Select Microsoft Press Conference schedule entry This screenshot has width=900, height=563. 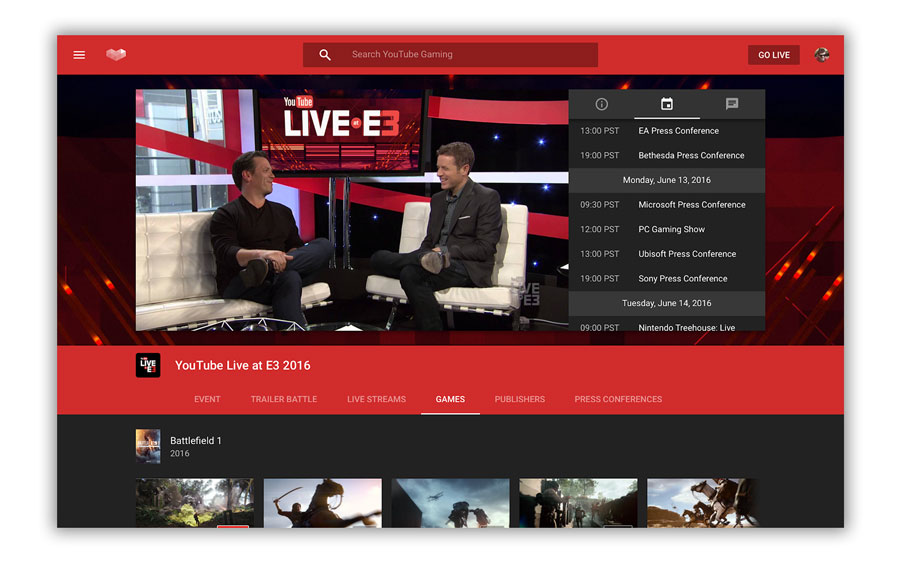click(667, 205)
